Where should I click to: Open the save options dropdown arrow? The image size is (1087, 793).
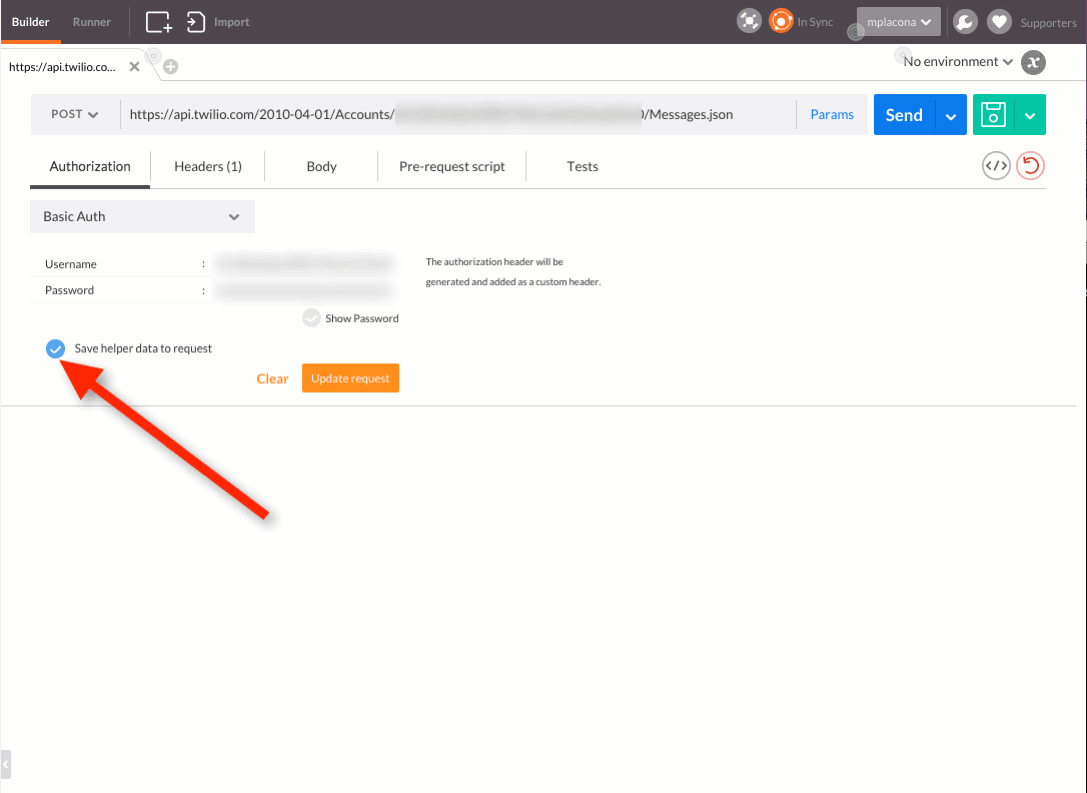[x=1030, y=116]
